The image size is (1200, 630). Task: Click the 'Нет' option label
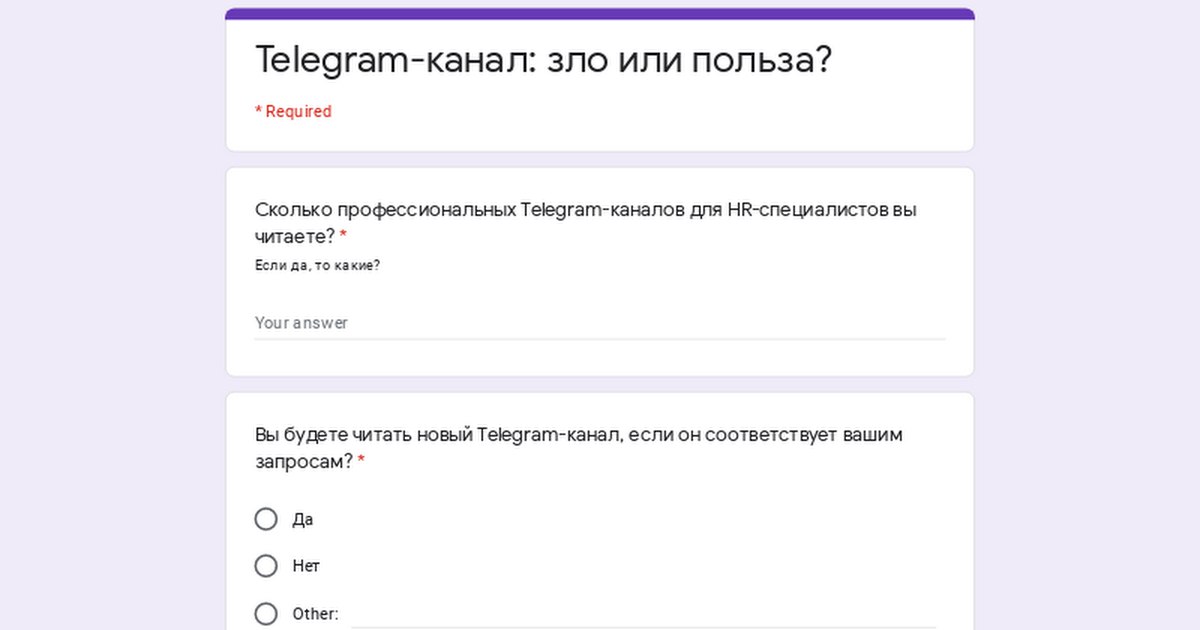[x=306, y=566]
